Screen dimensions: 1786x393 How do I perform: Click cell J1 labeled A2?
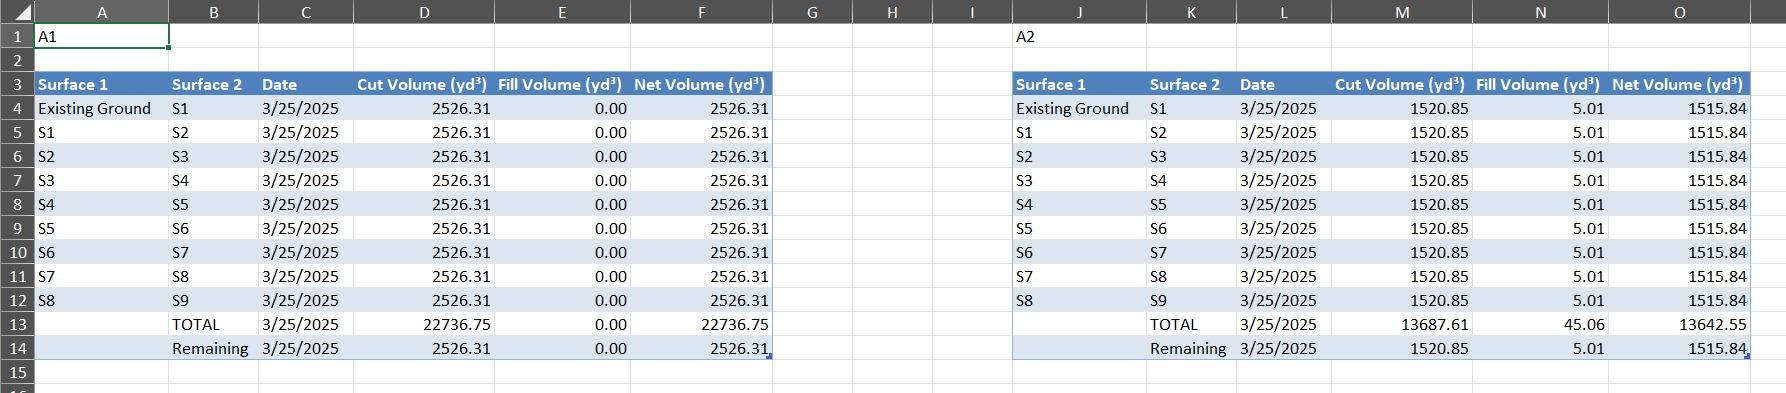point(1079,36)
